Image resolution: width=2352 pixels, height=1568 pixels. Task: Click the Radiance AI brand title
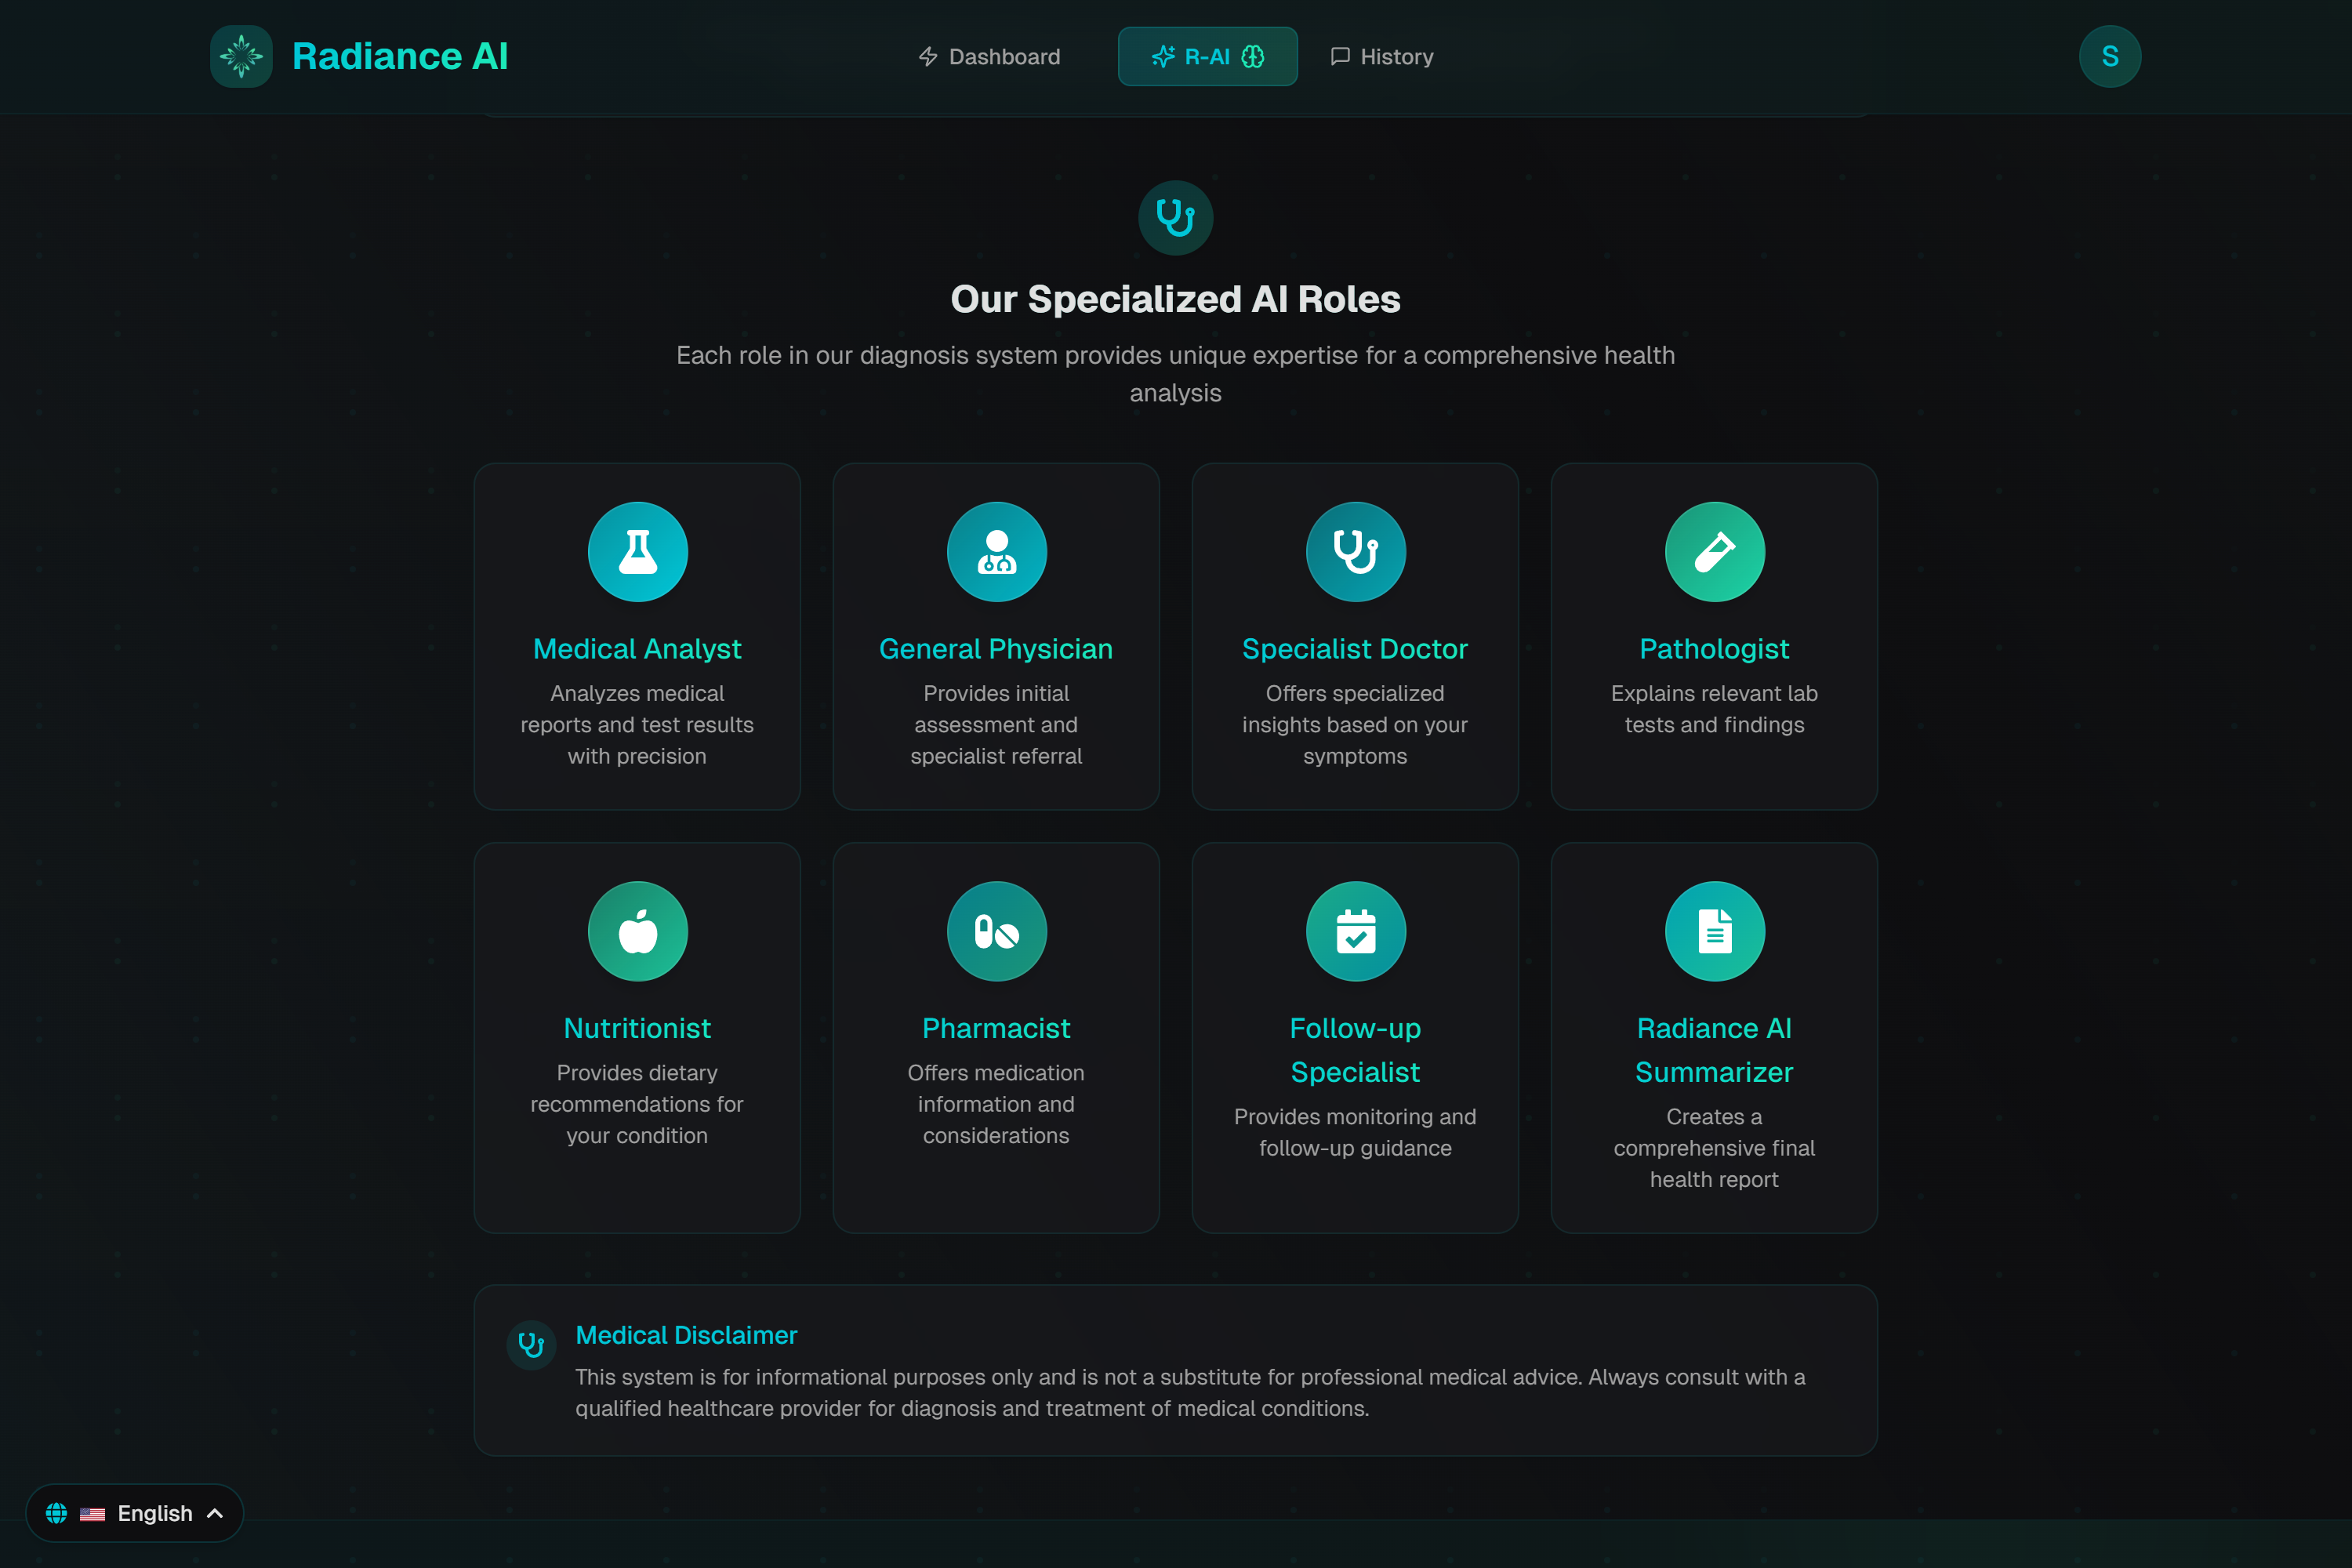400,56
